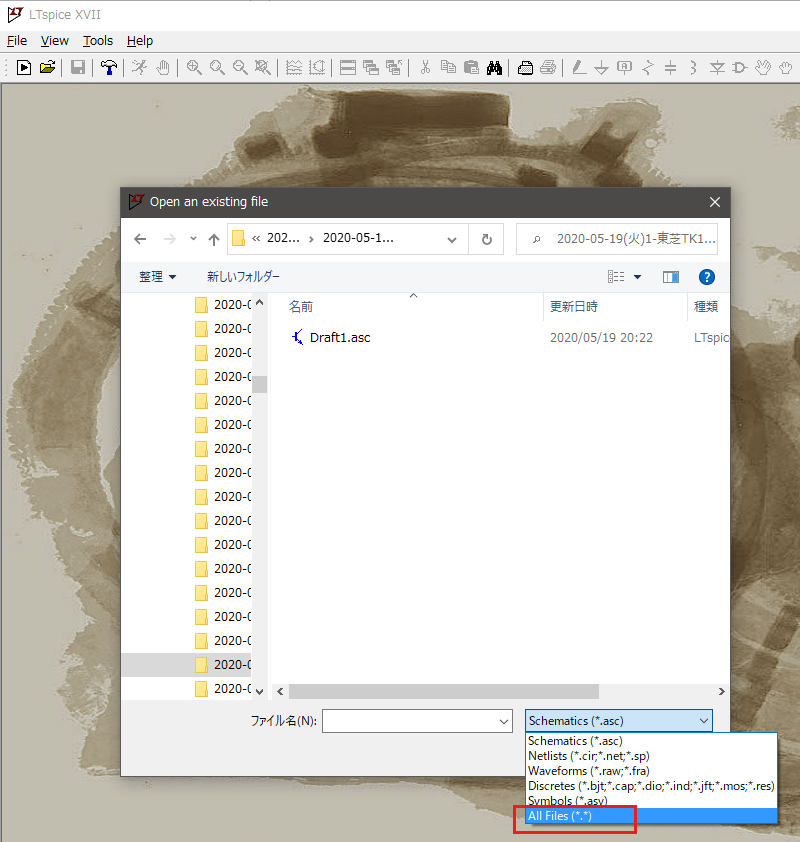Open recent locations chevron dropdown

[193, 238]
